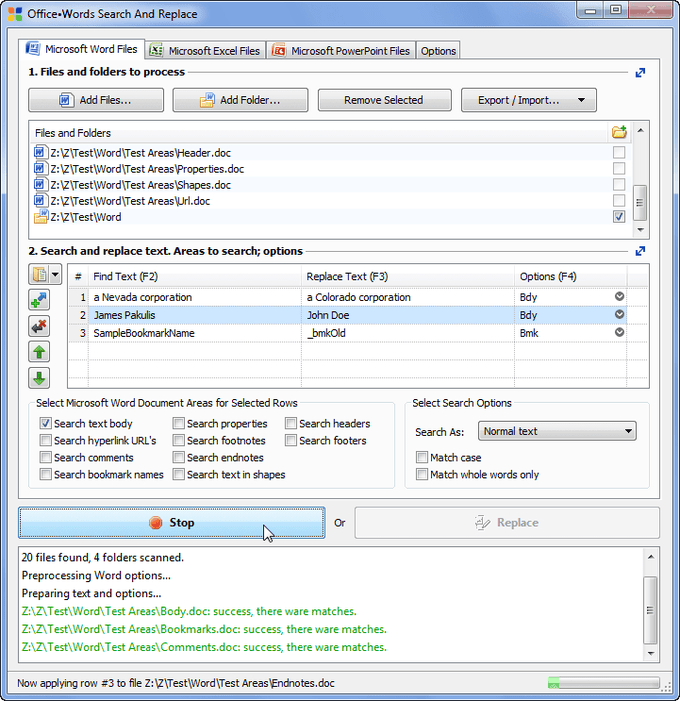Expand the Files and folders section
The width and height of the screenshot is (680, 701).
click(x=640, y=72)
